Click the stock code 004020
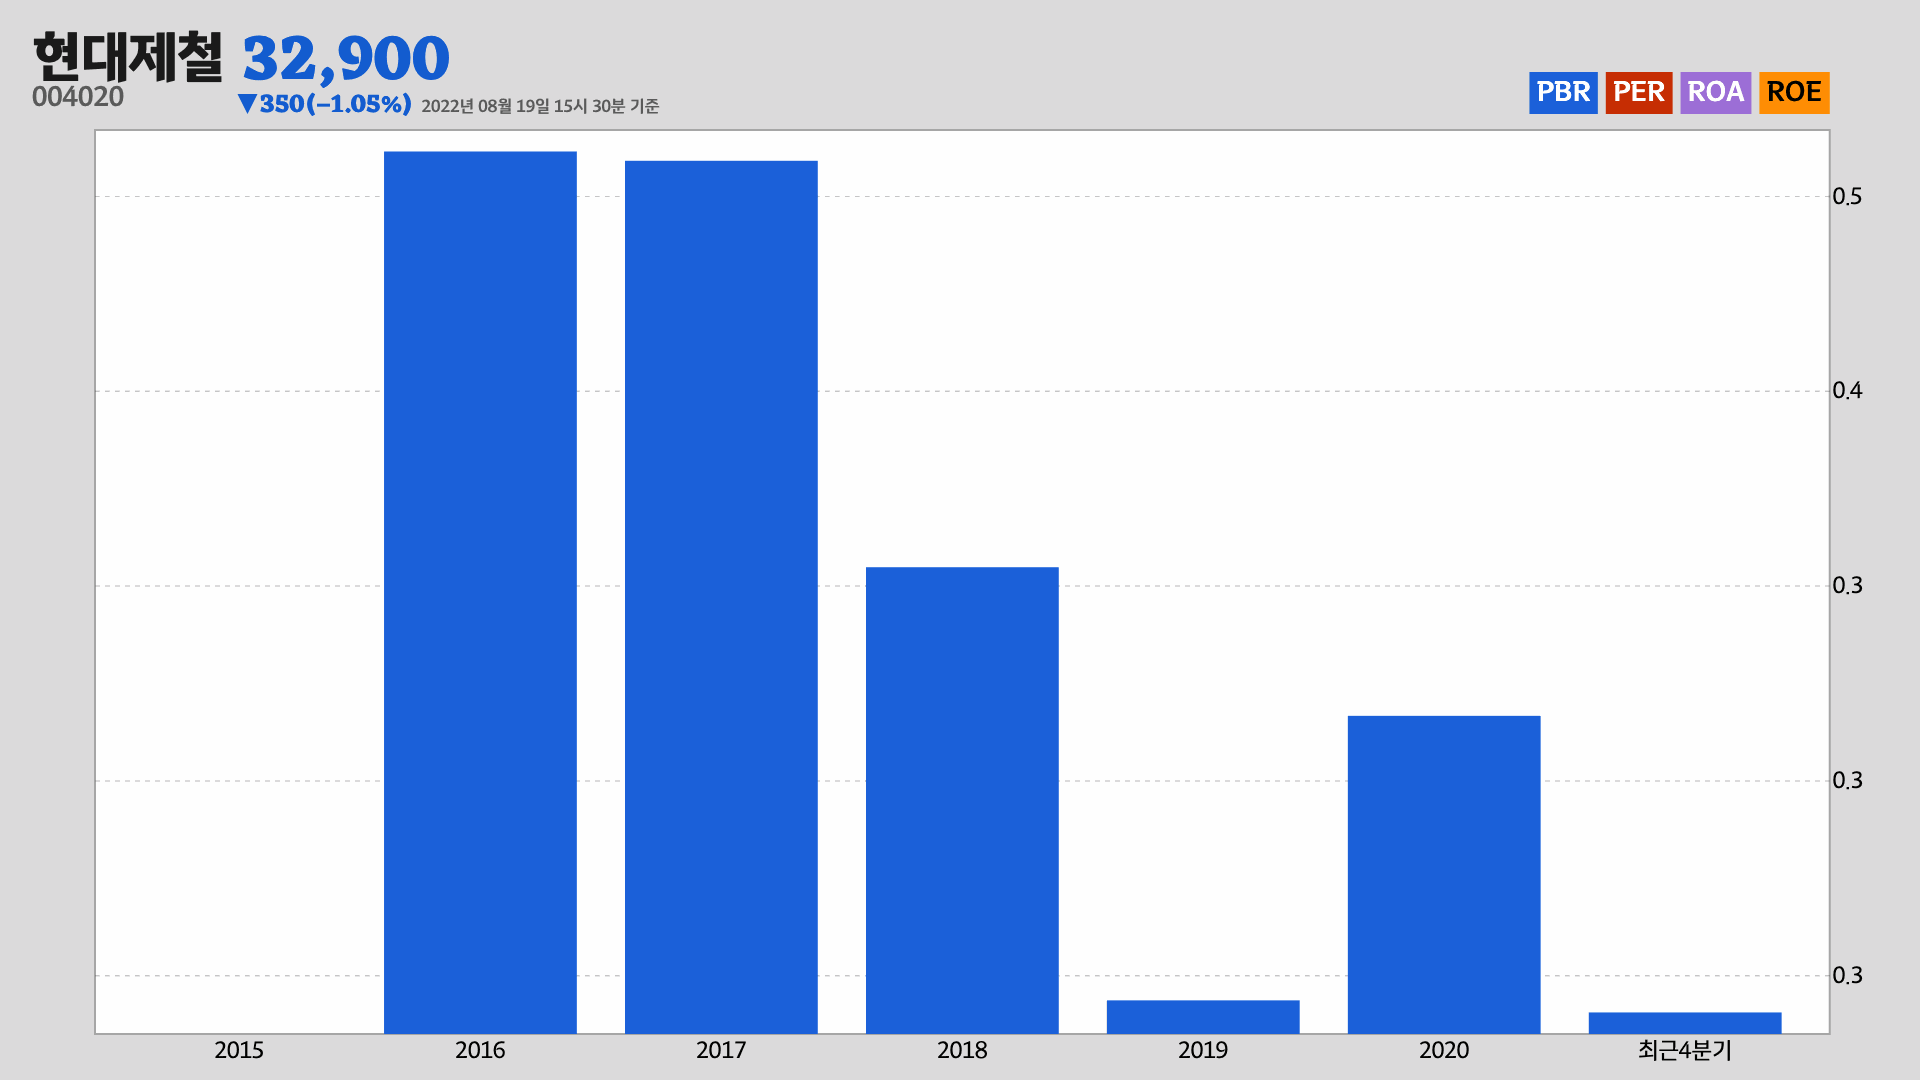Image resolution: width=1920 pixels, height=1080 pixels. tap(78, 97)
